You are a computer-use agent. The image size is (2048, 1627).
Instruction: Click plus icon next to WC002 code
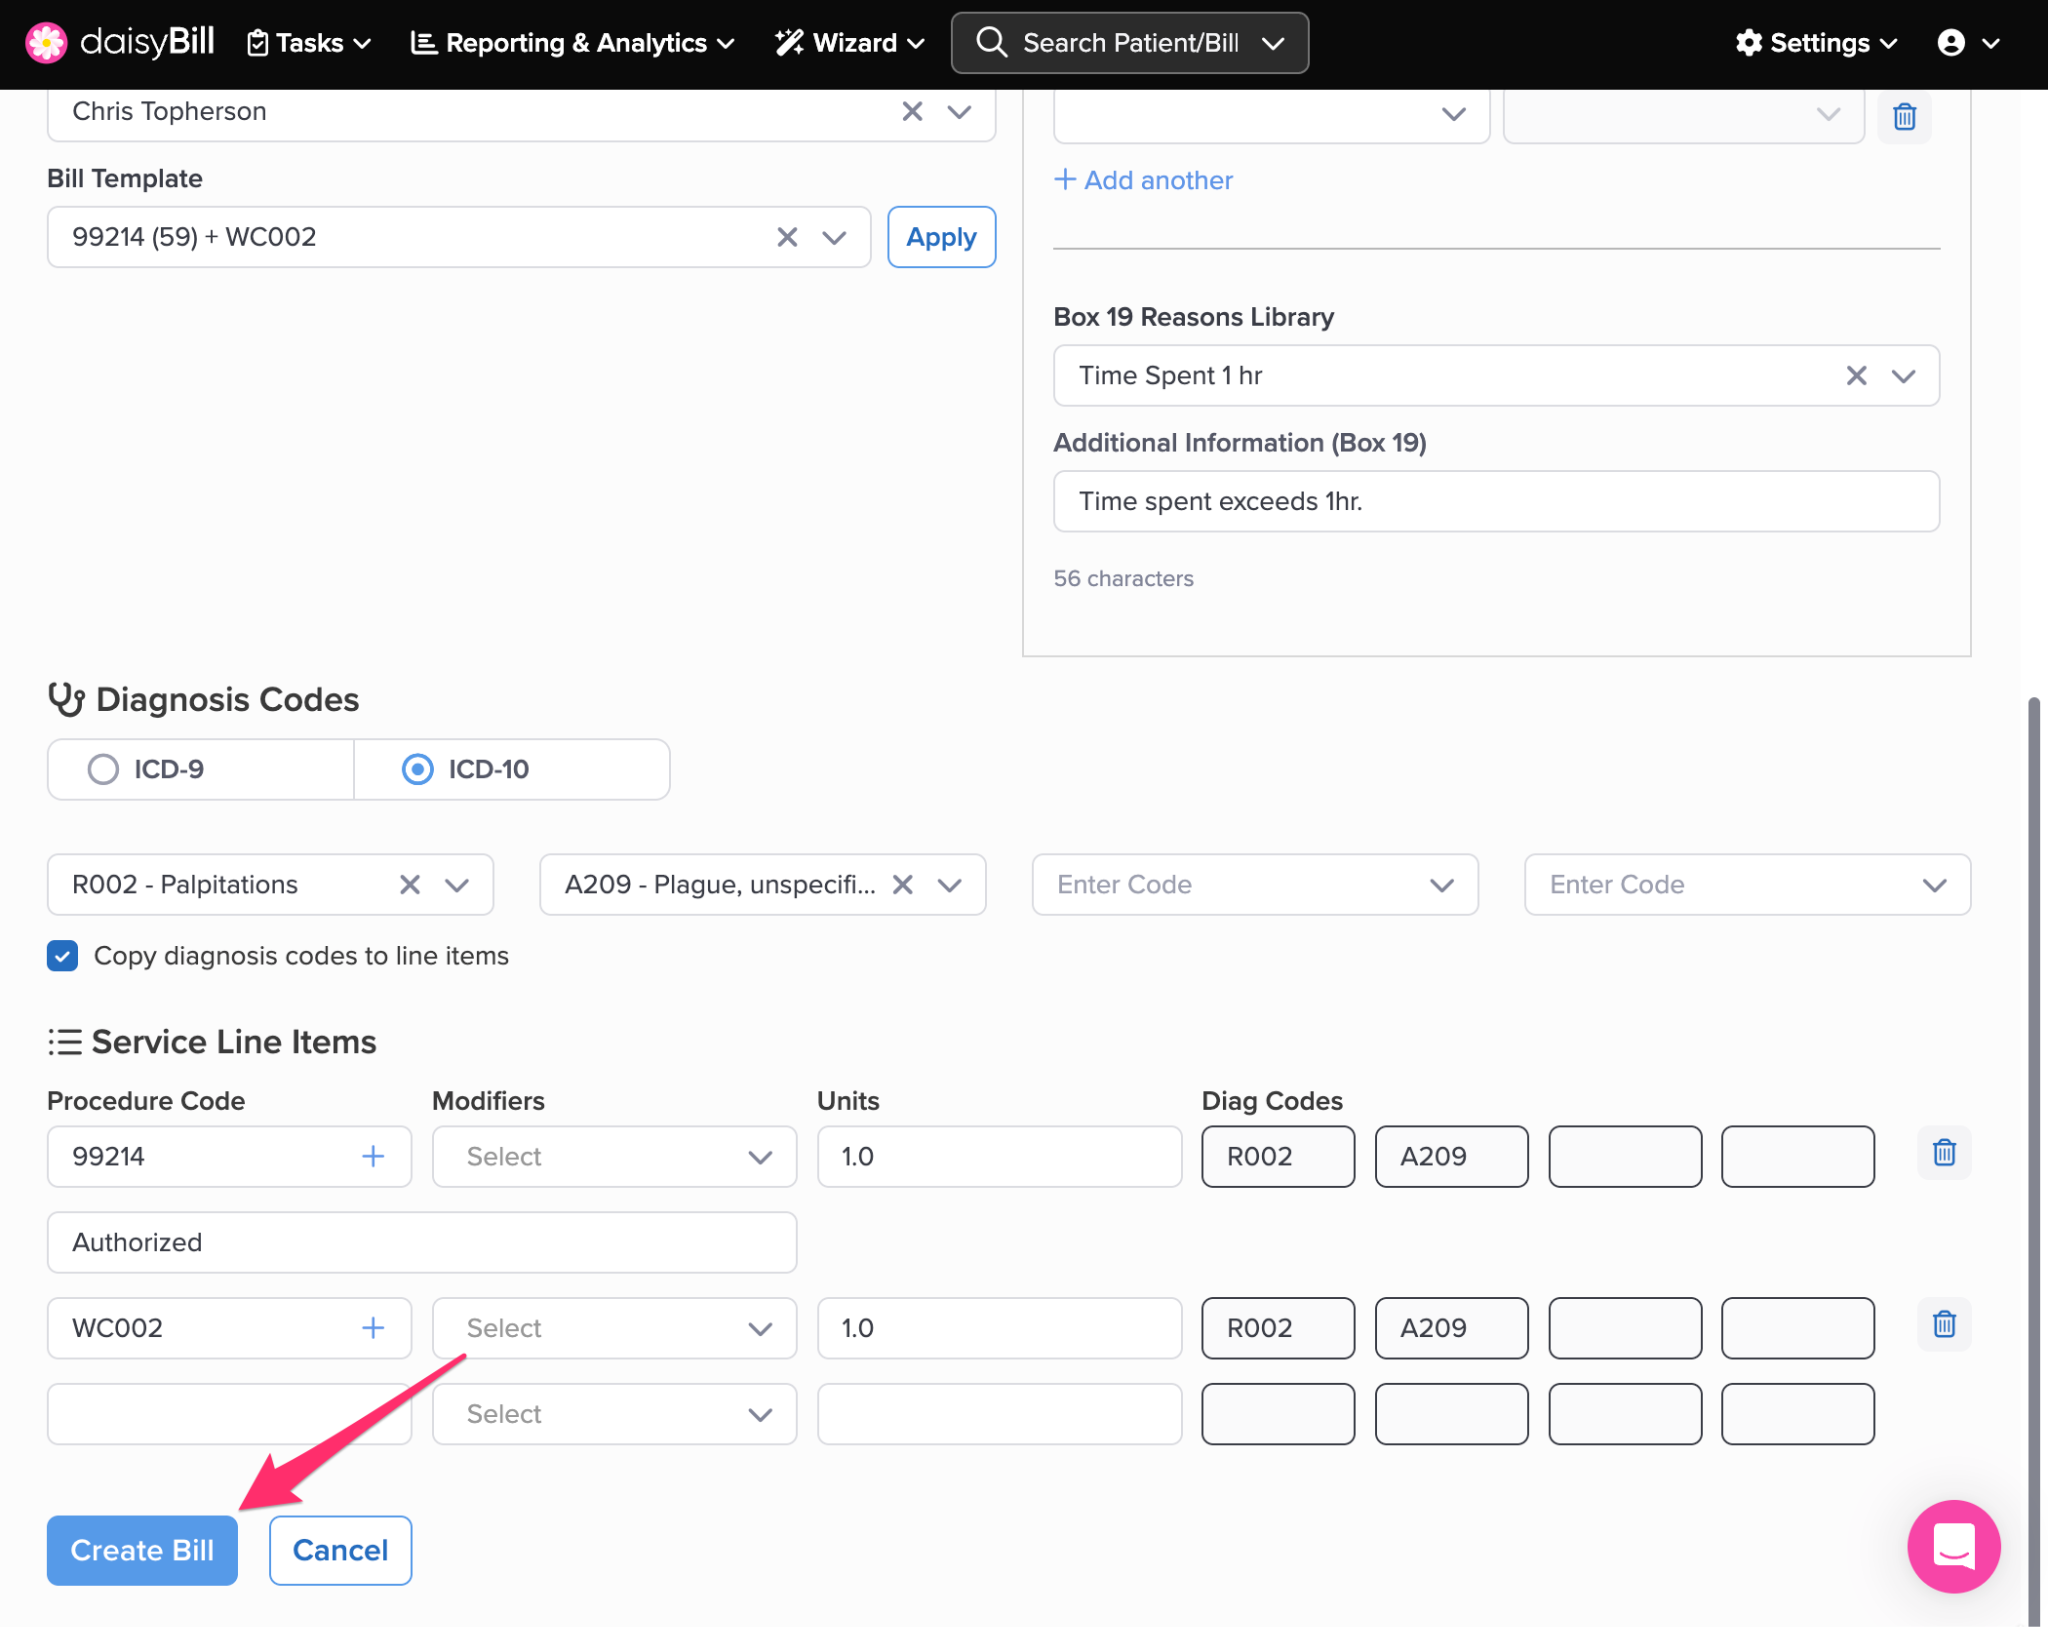tap(373, 1328)
